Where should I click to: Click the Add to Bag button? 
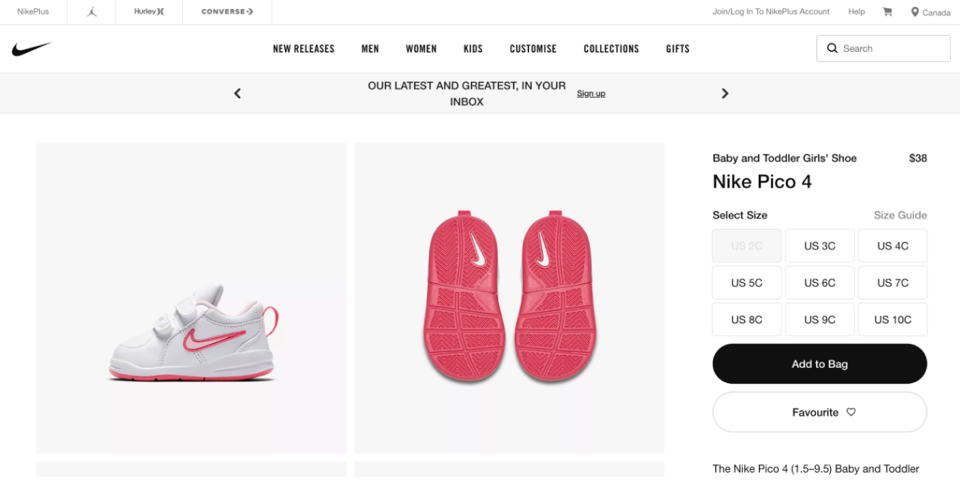click(820, 364)
